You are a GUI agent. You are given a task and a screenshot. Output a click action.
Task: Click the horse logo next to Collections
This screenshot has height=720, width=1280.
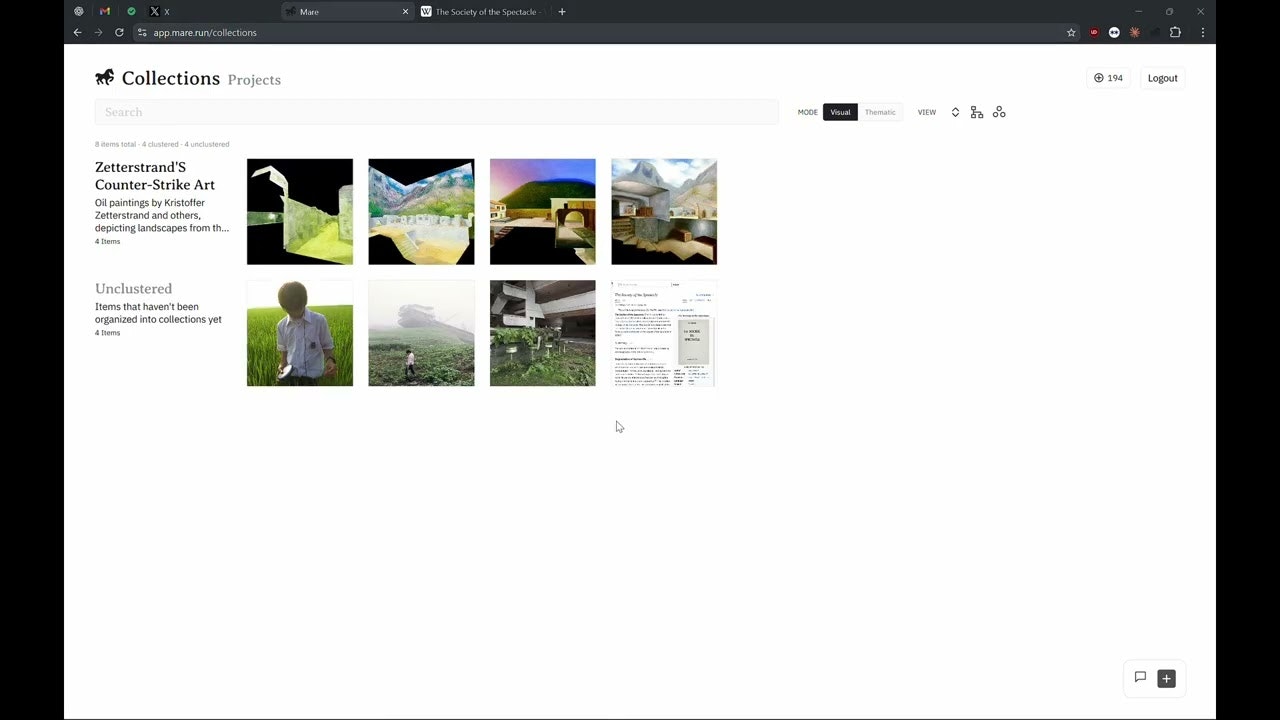(104, 77)
